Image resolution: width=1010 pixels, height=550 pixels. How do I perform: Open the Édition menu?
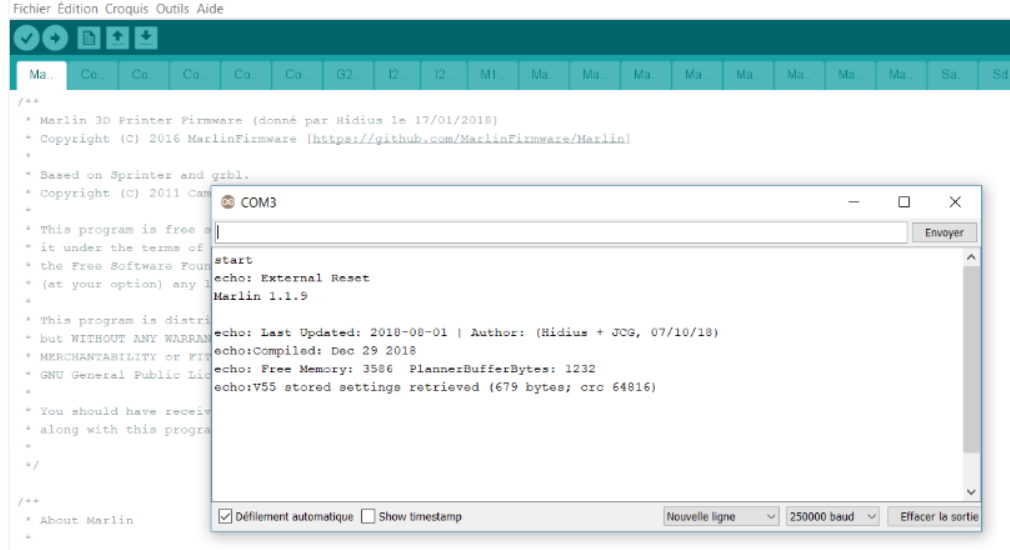(77, 9)
